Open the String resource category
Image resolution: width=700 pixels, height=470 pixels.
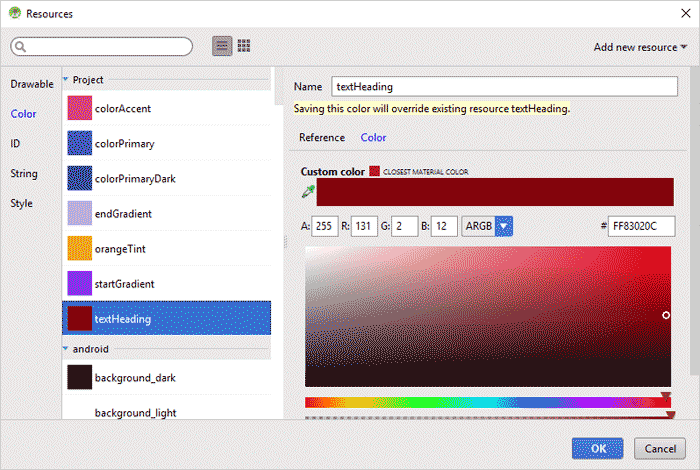click(24, 173)
